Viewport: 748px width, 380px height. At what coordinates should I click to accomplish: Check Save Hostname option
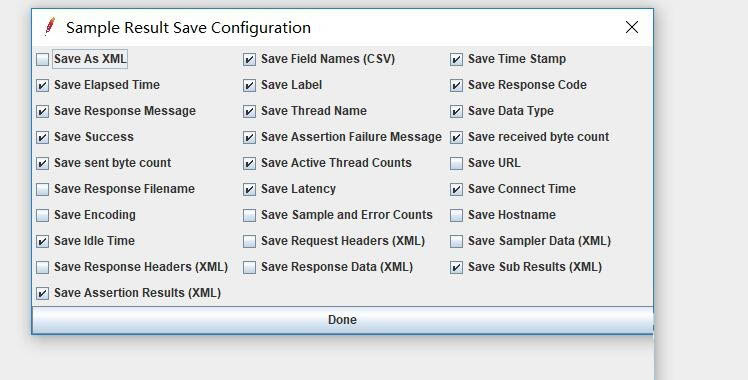tap(457, 216)
